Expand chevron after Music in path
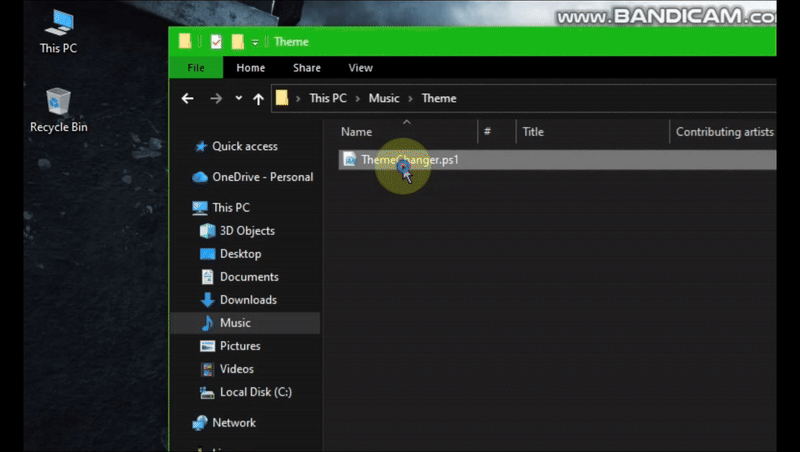This screenshot has height=452, width=800. (x=410, y=98)
